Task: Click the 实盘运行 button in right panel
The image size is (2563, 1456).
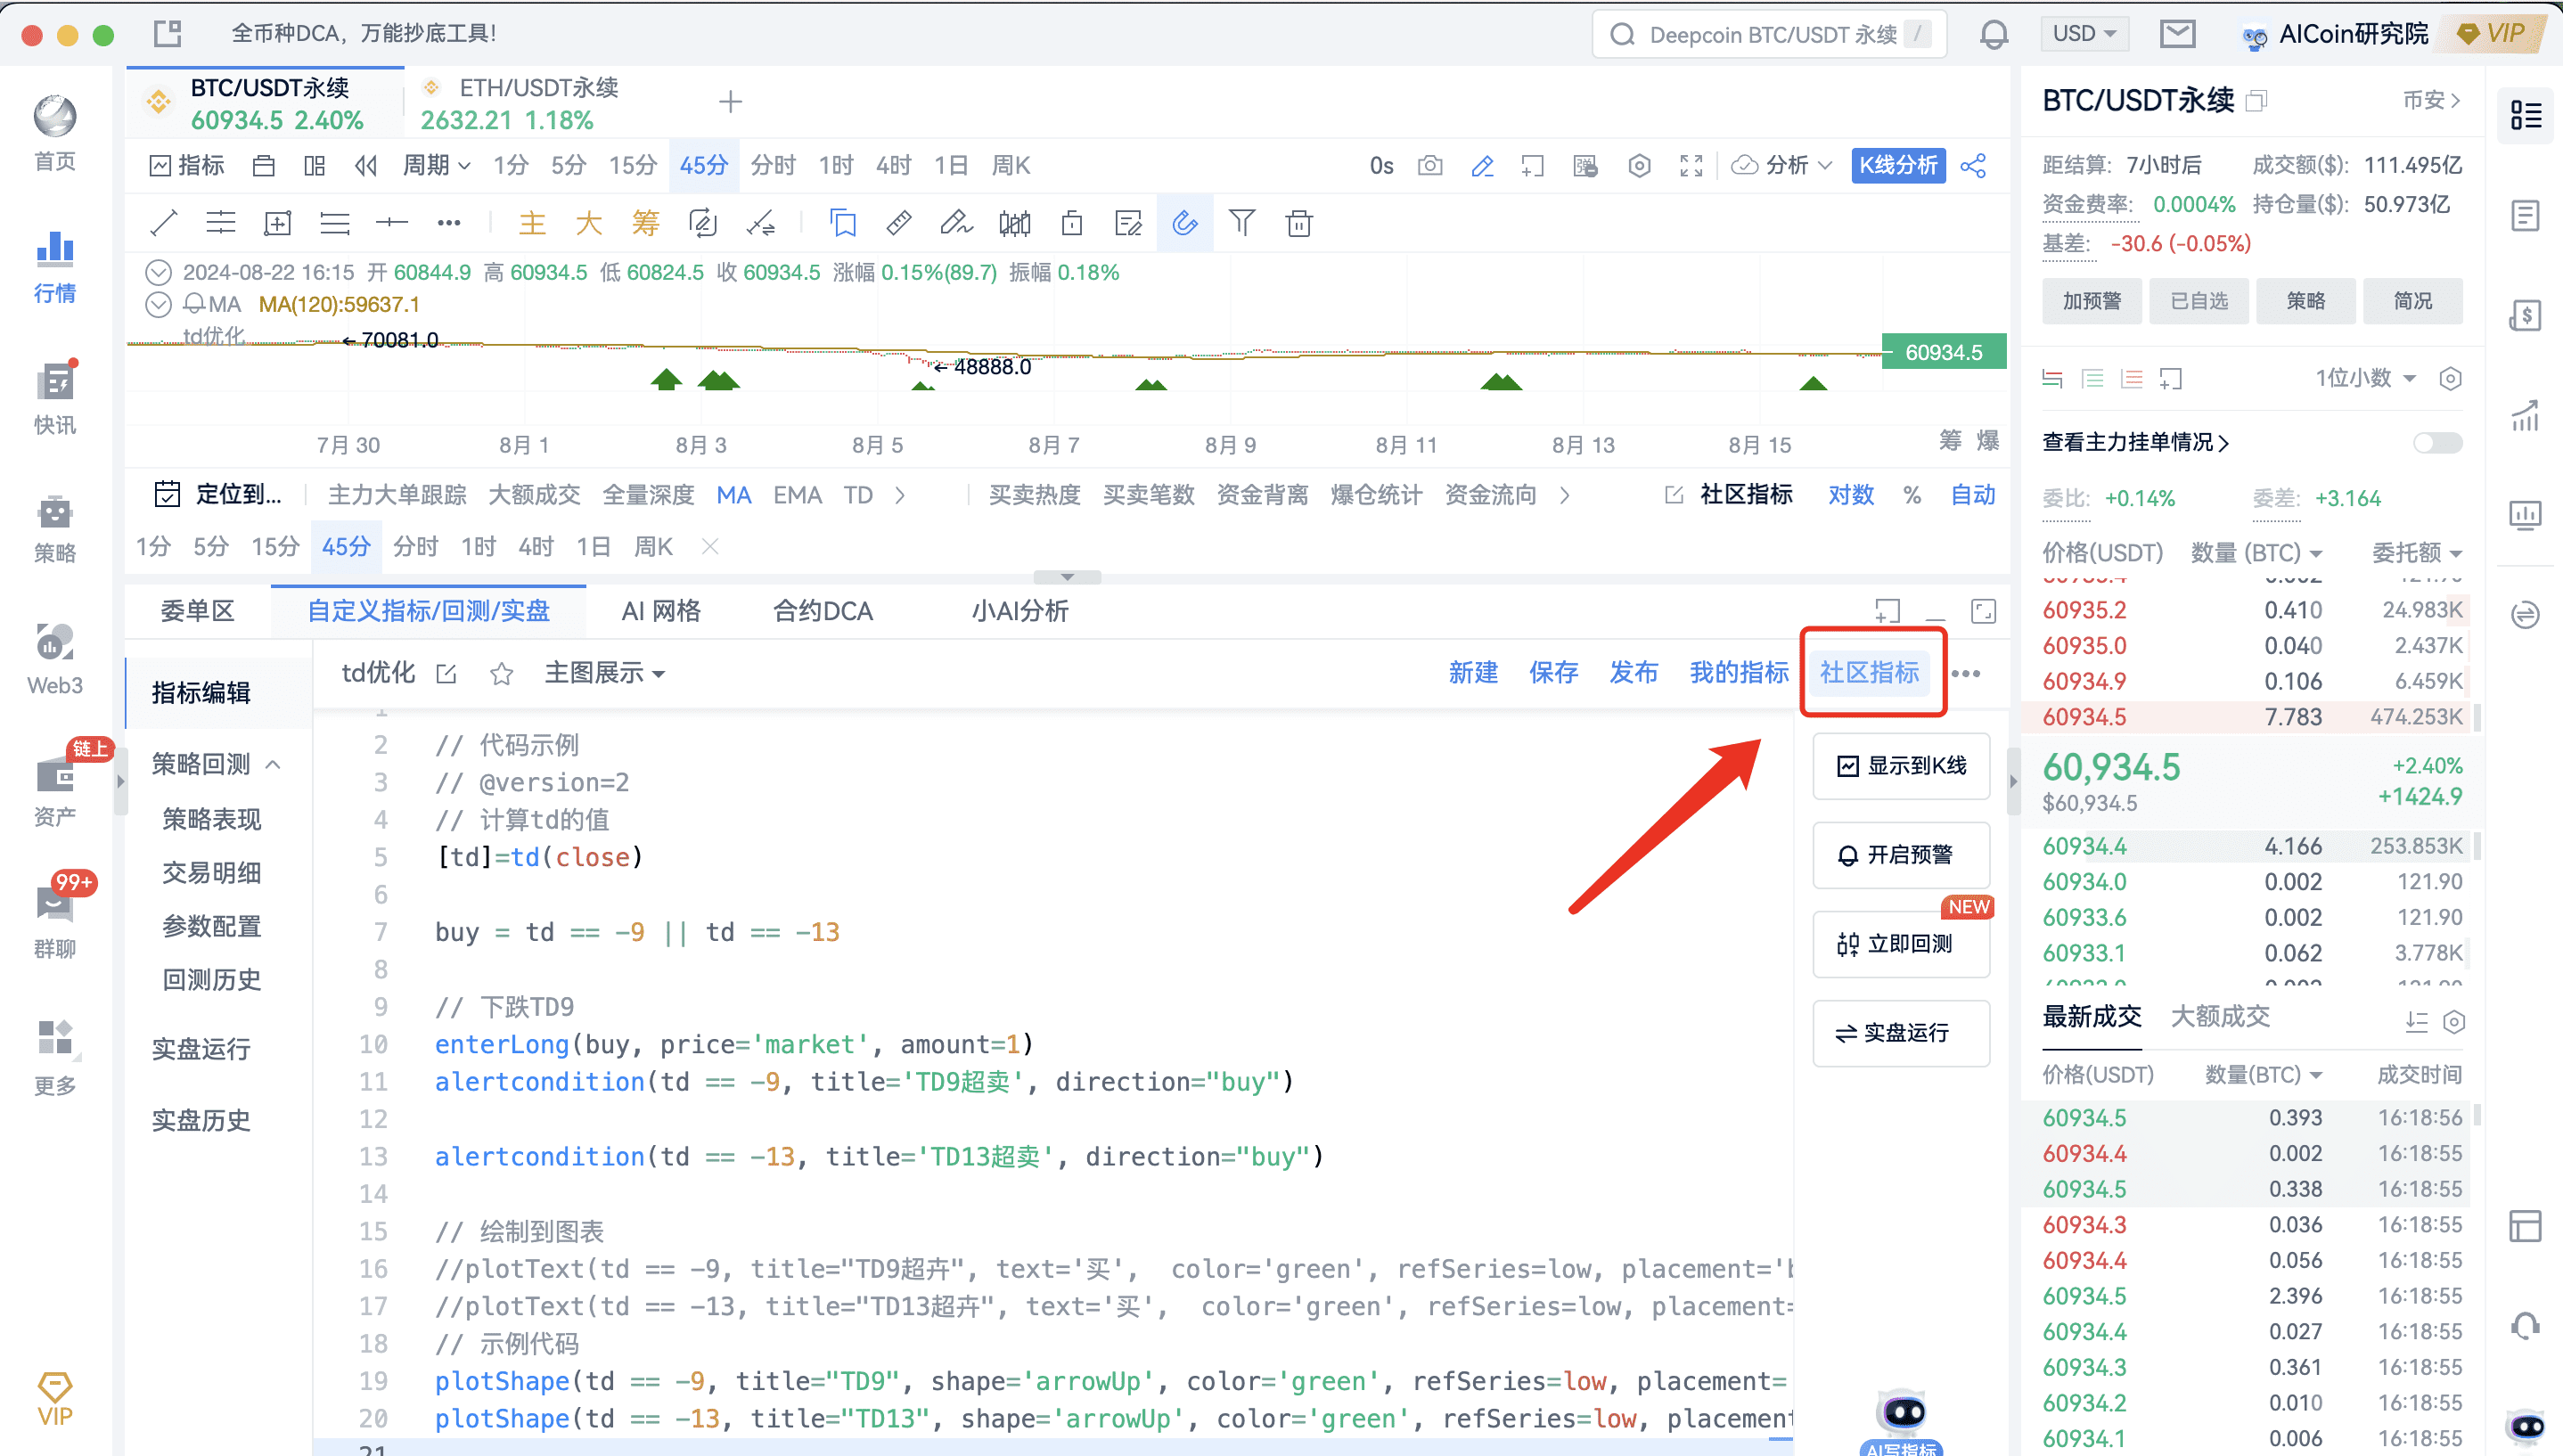Action: pyautogui.click(x=1901, y=1033)
